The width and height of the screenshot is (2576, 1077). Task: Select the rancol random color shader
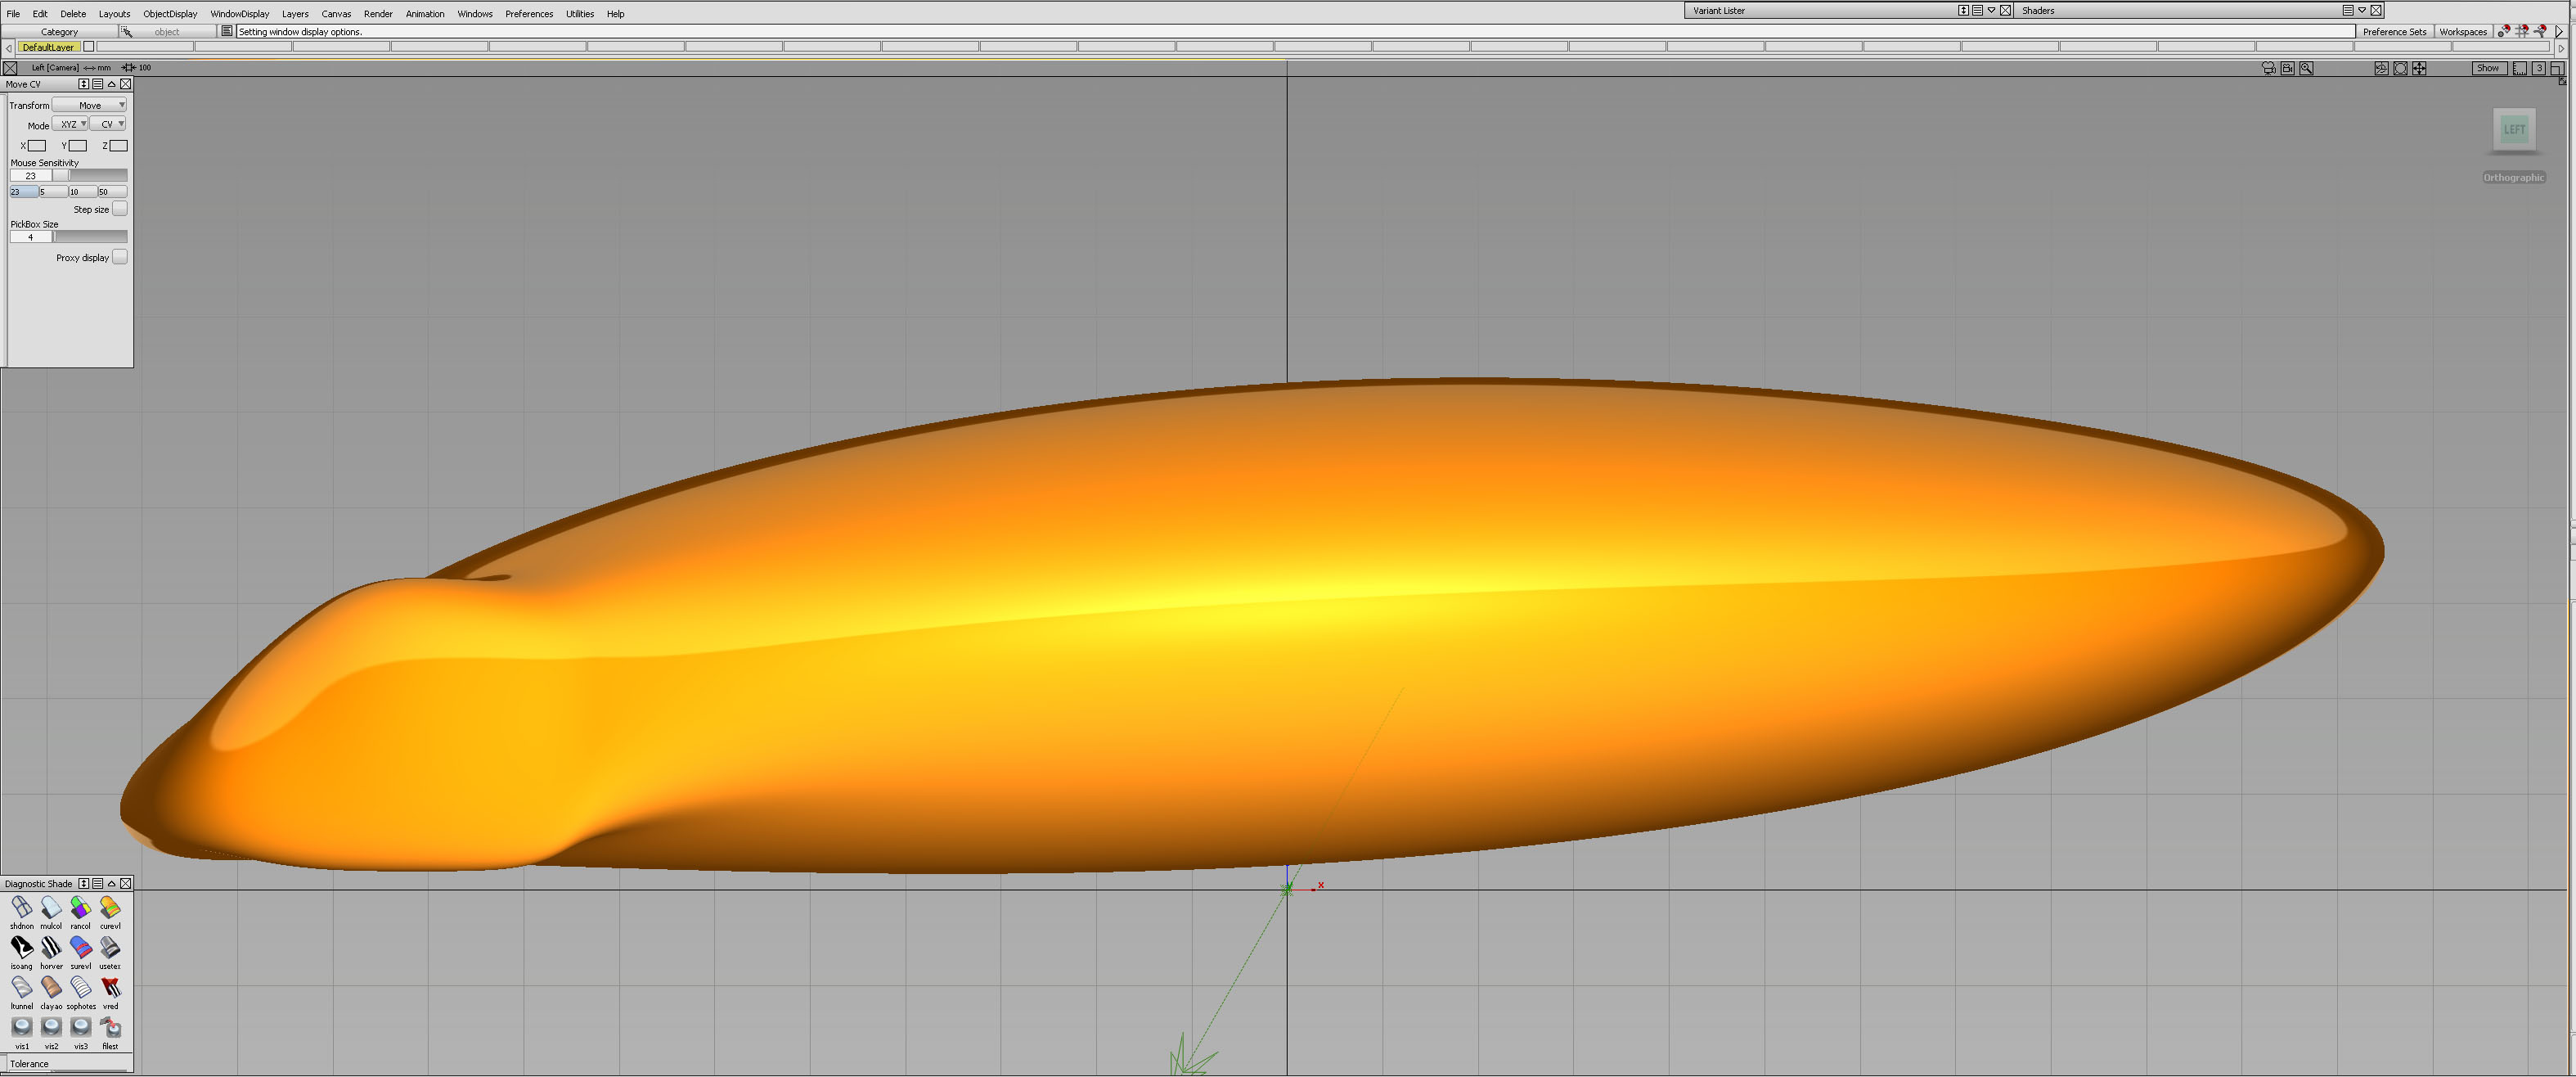80,907
